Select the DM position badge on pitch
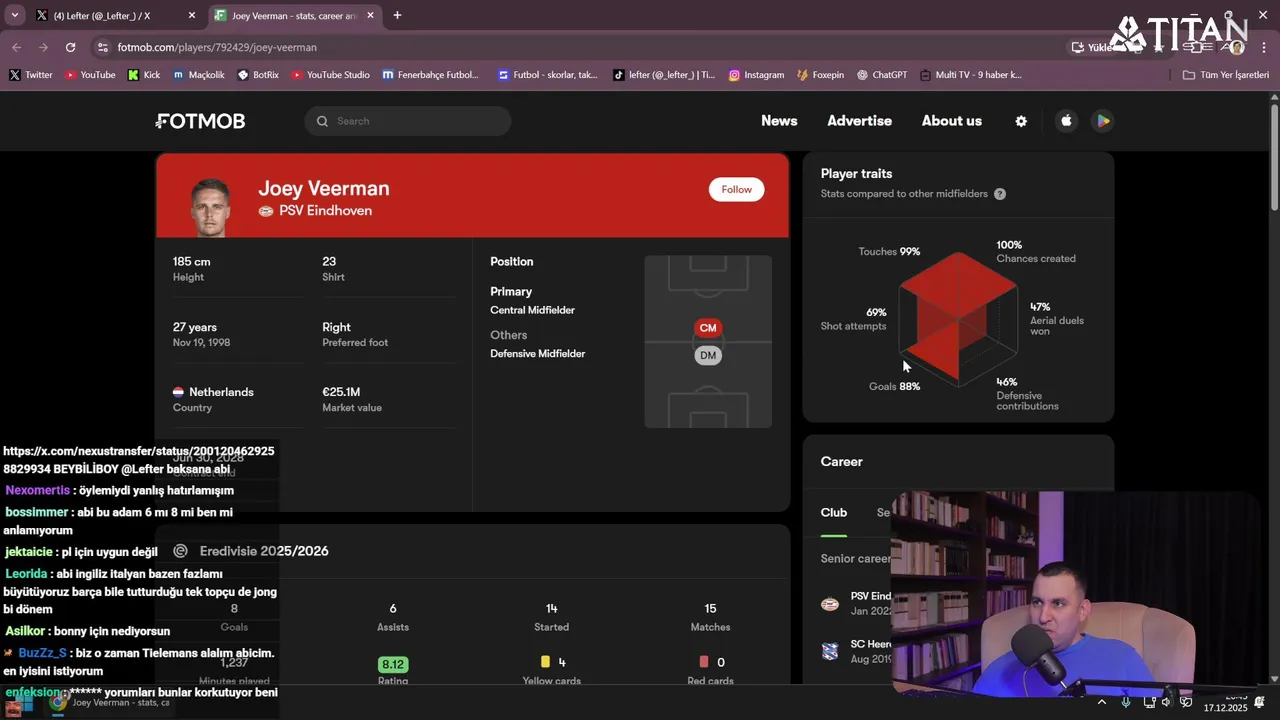The height and width of the screenshot is (720, 1280). 708,355
